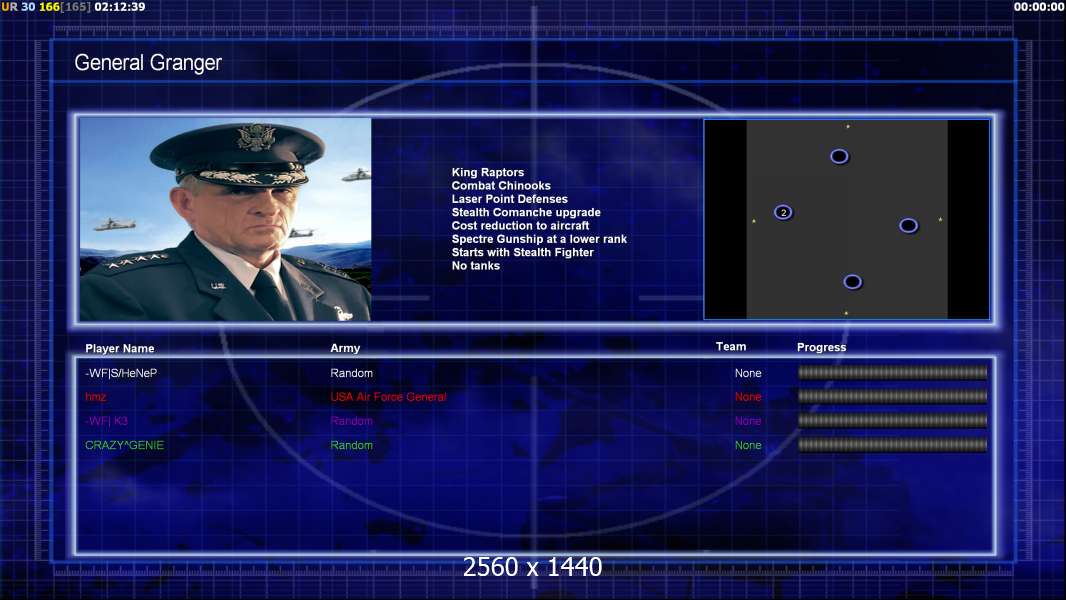Image resolution: width=1066 pixels, height=600 pixels.
Task: Select the right-side start position circle on map
Action: click(908, 226)
